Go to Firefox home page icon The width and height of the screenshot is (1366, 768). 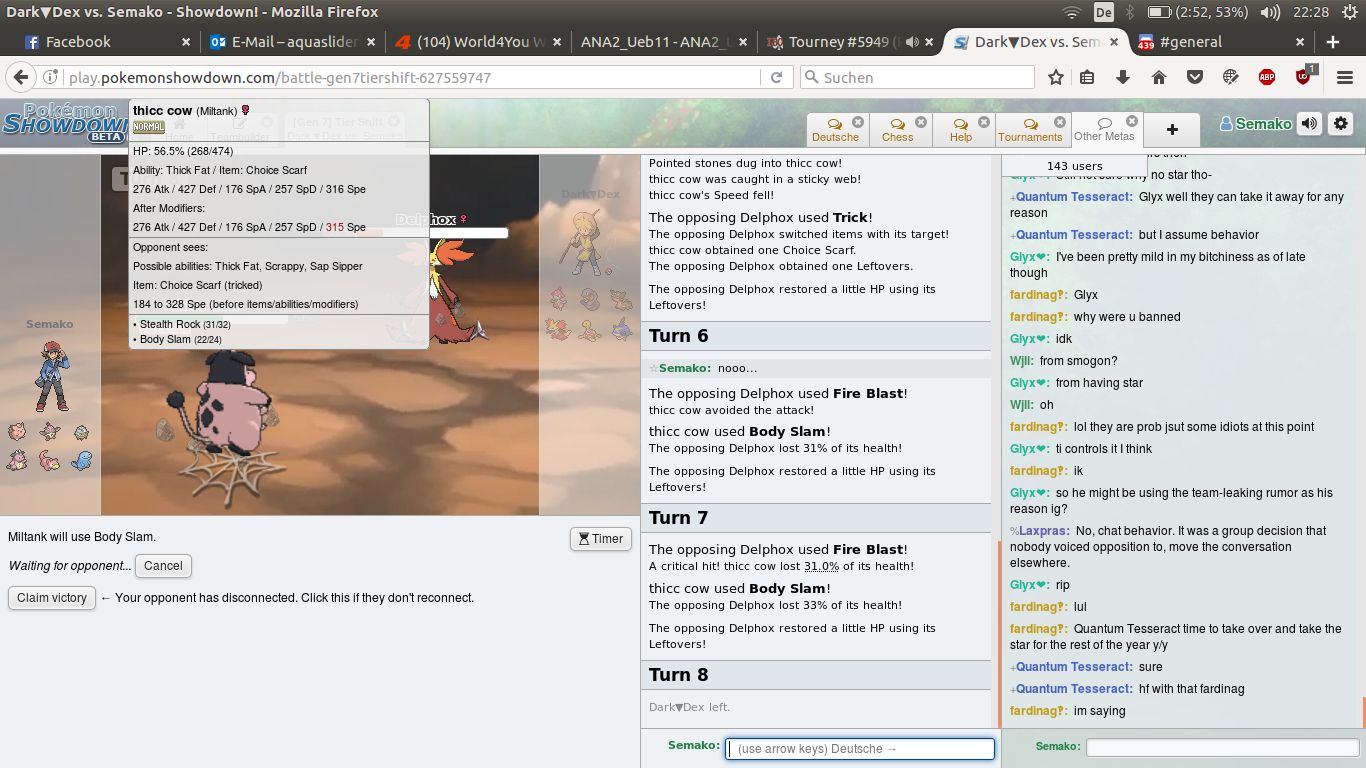[x=1159, y=77]
